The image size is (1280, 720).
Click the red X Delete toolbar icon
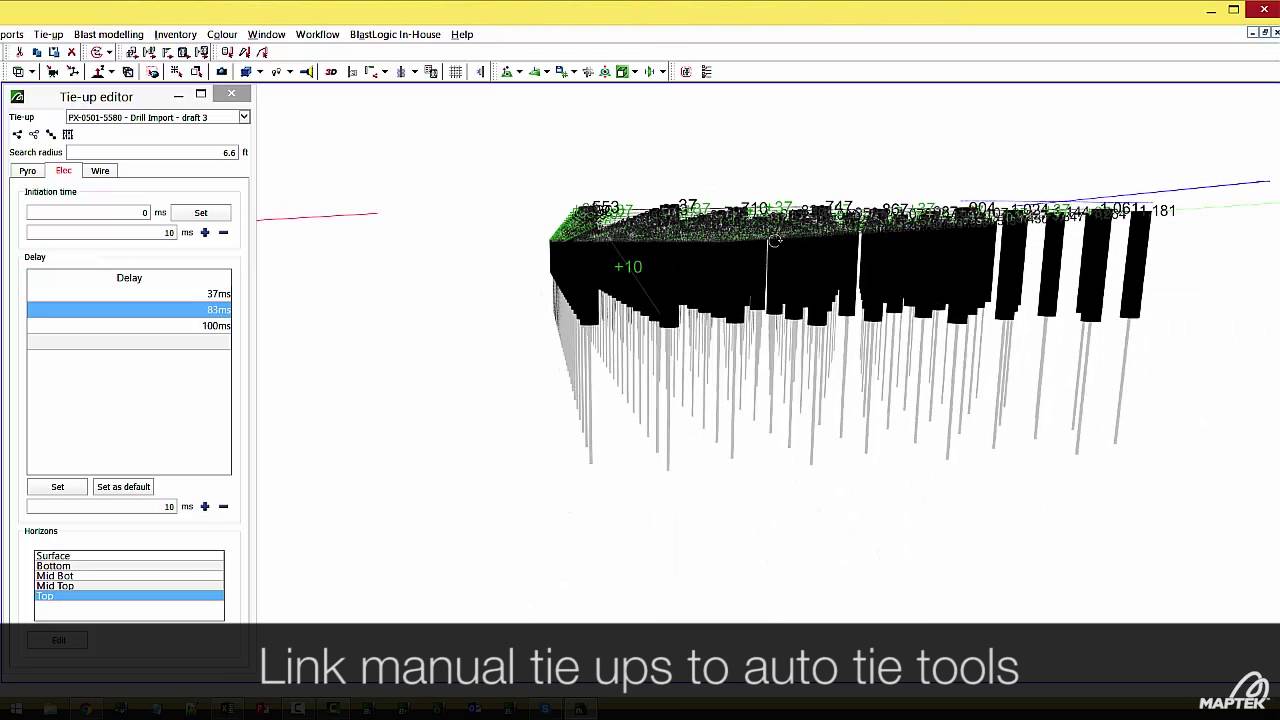(x=71, y=52)
